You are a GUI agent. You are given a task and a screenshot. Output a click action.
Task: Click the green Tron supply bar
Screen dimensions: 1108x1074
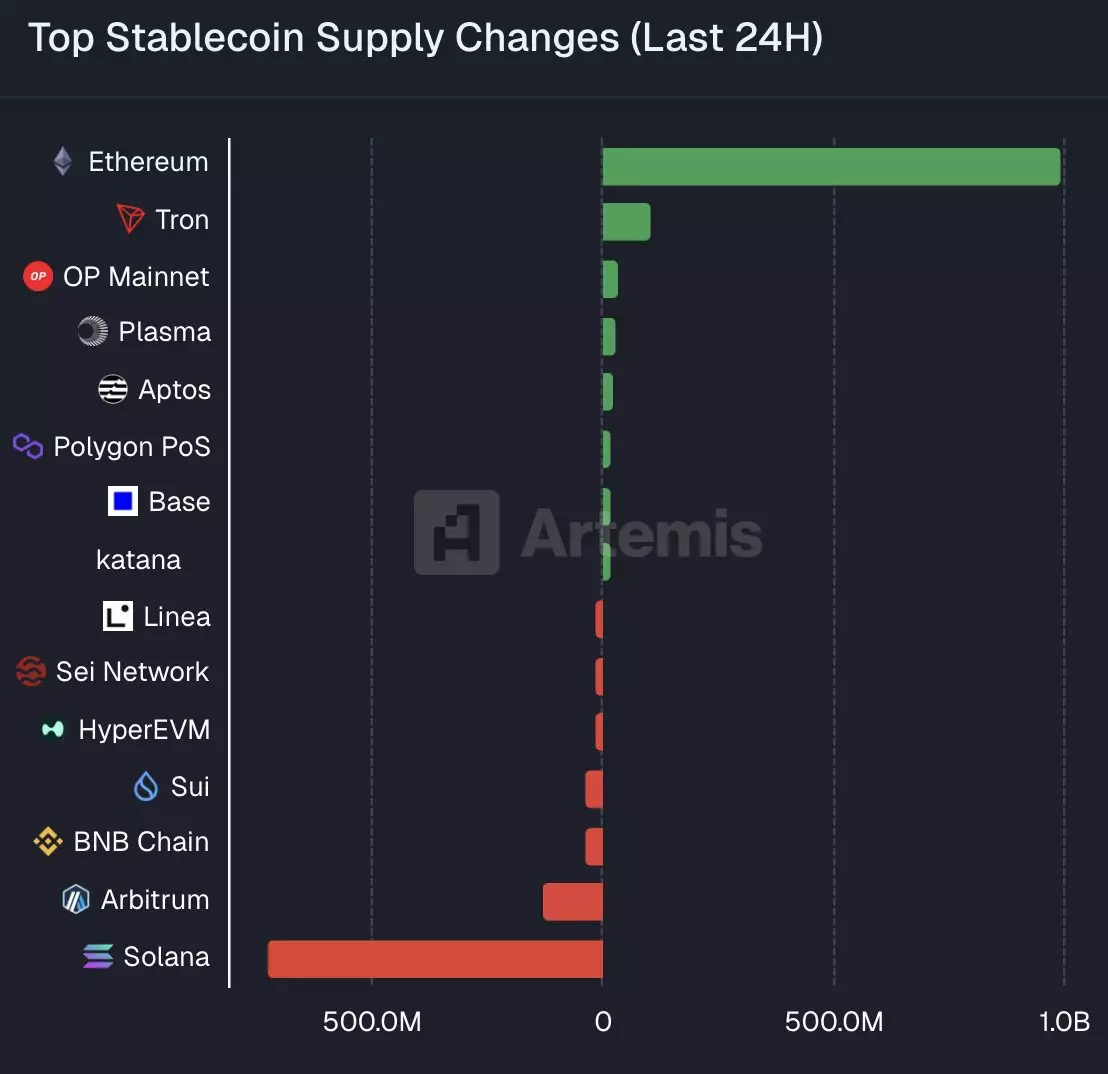point(626,222)
